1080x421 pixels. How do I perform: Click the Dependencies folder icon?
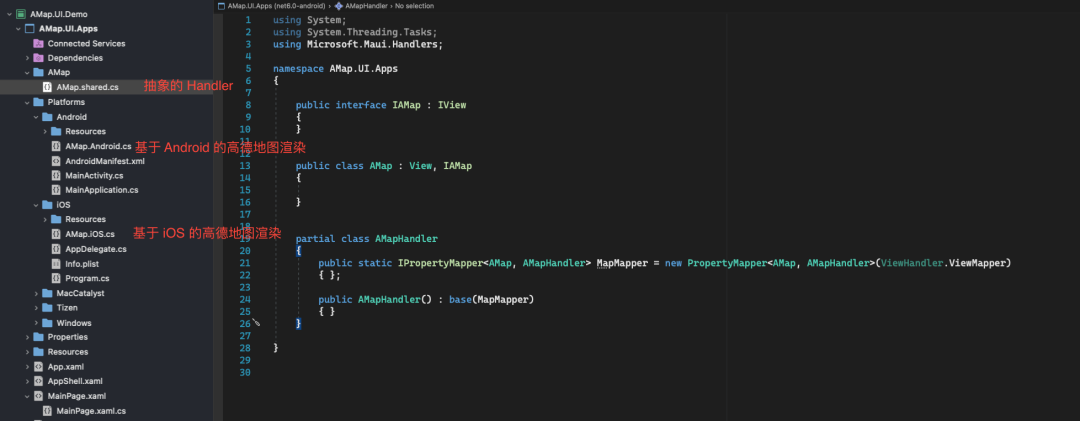click(x=39, y=58)
